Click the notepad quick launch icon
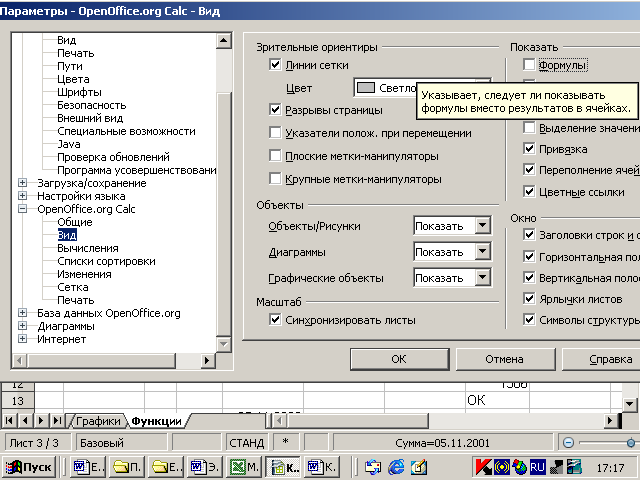 (419, 467)
